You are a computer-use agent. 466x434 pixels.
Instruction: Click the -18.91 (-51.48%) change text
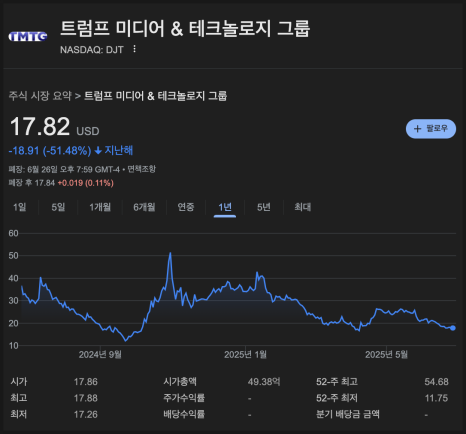click(50, 151)
